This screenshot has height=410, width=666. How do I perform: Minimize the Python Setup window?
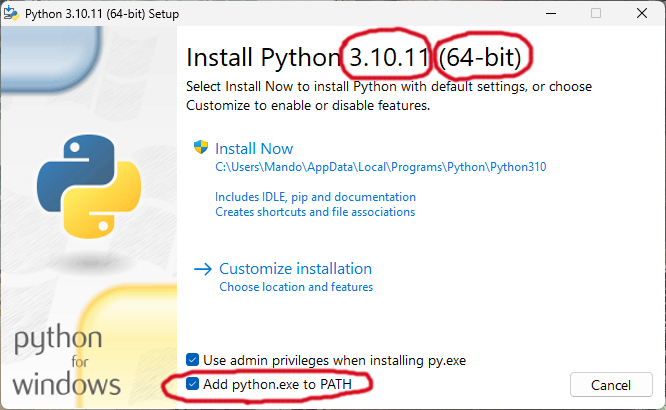(x=548, y=13)
